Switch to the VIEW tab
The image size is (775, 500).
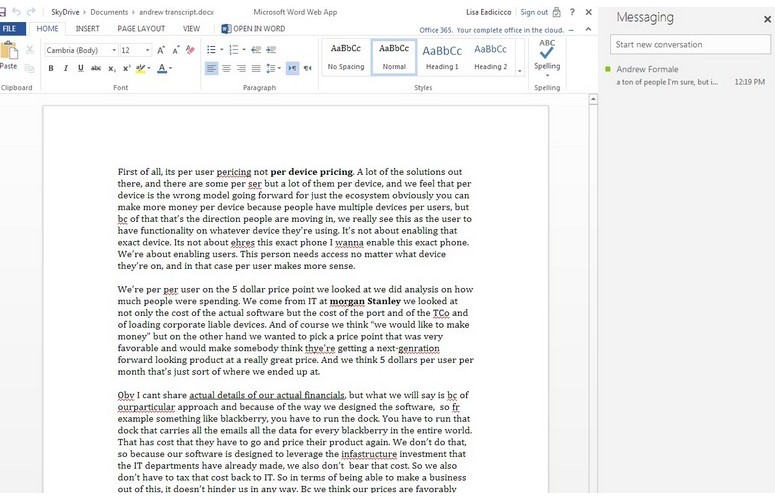click(x=191, y=29)
